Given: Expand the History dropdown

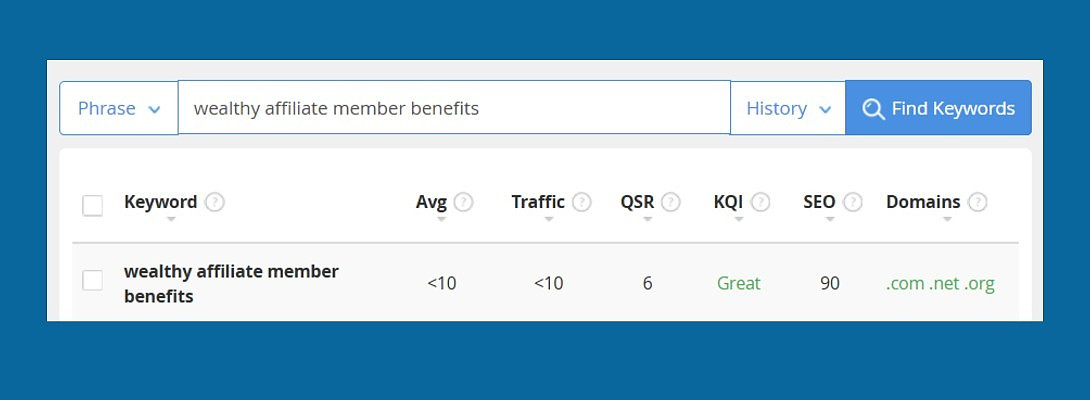Looking at the screenshot, I should click(788, 108).
